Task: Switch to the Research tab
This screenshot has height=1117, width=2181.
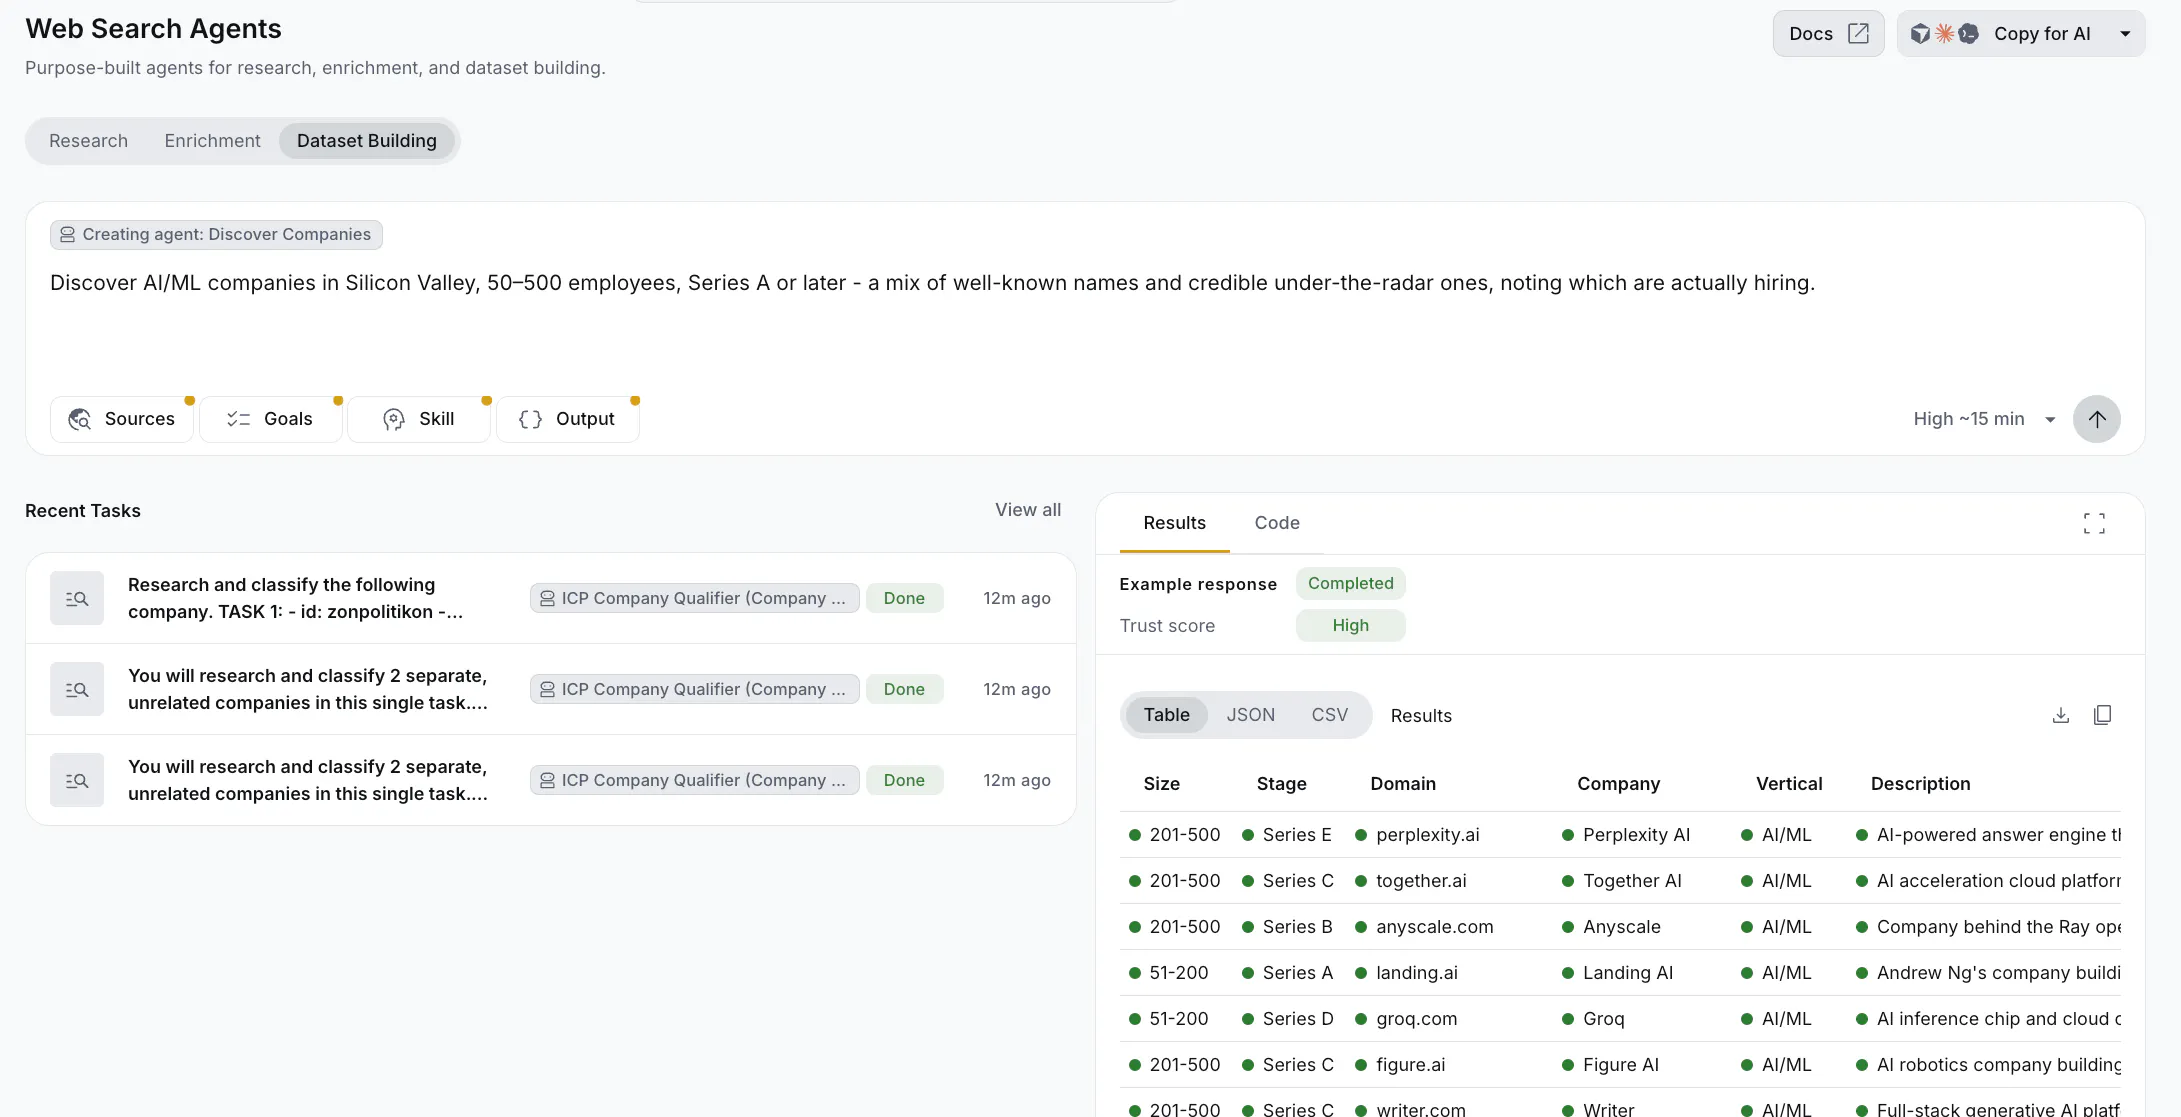Action: tap(88, 141)
